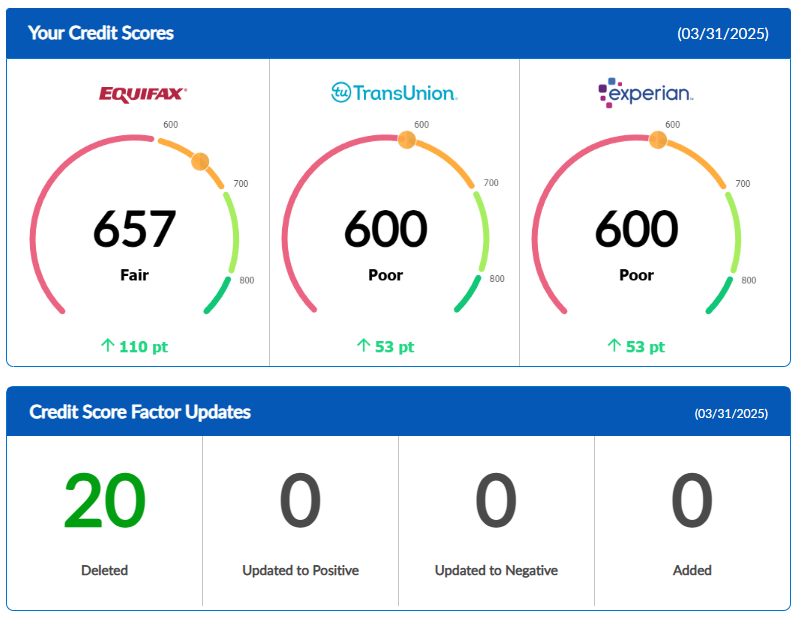Screen dimensions: 799x618
Task: Click the 110 pt increase arrow
Action: point(108,345)
